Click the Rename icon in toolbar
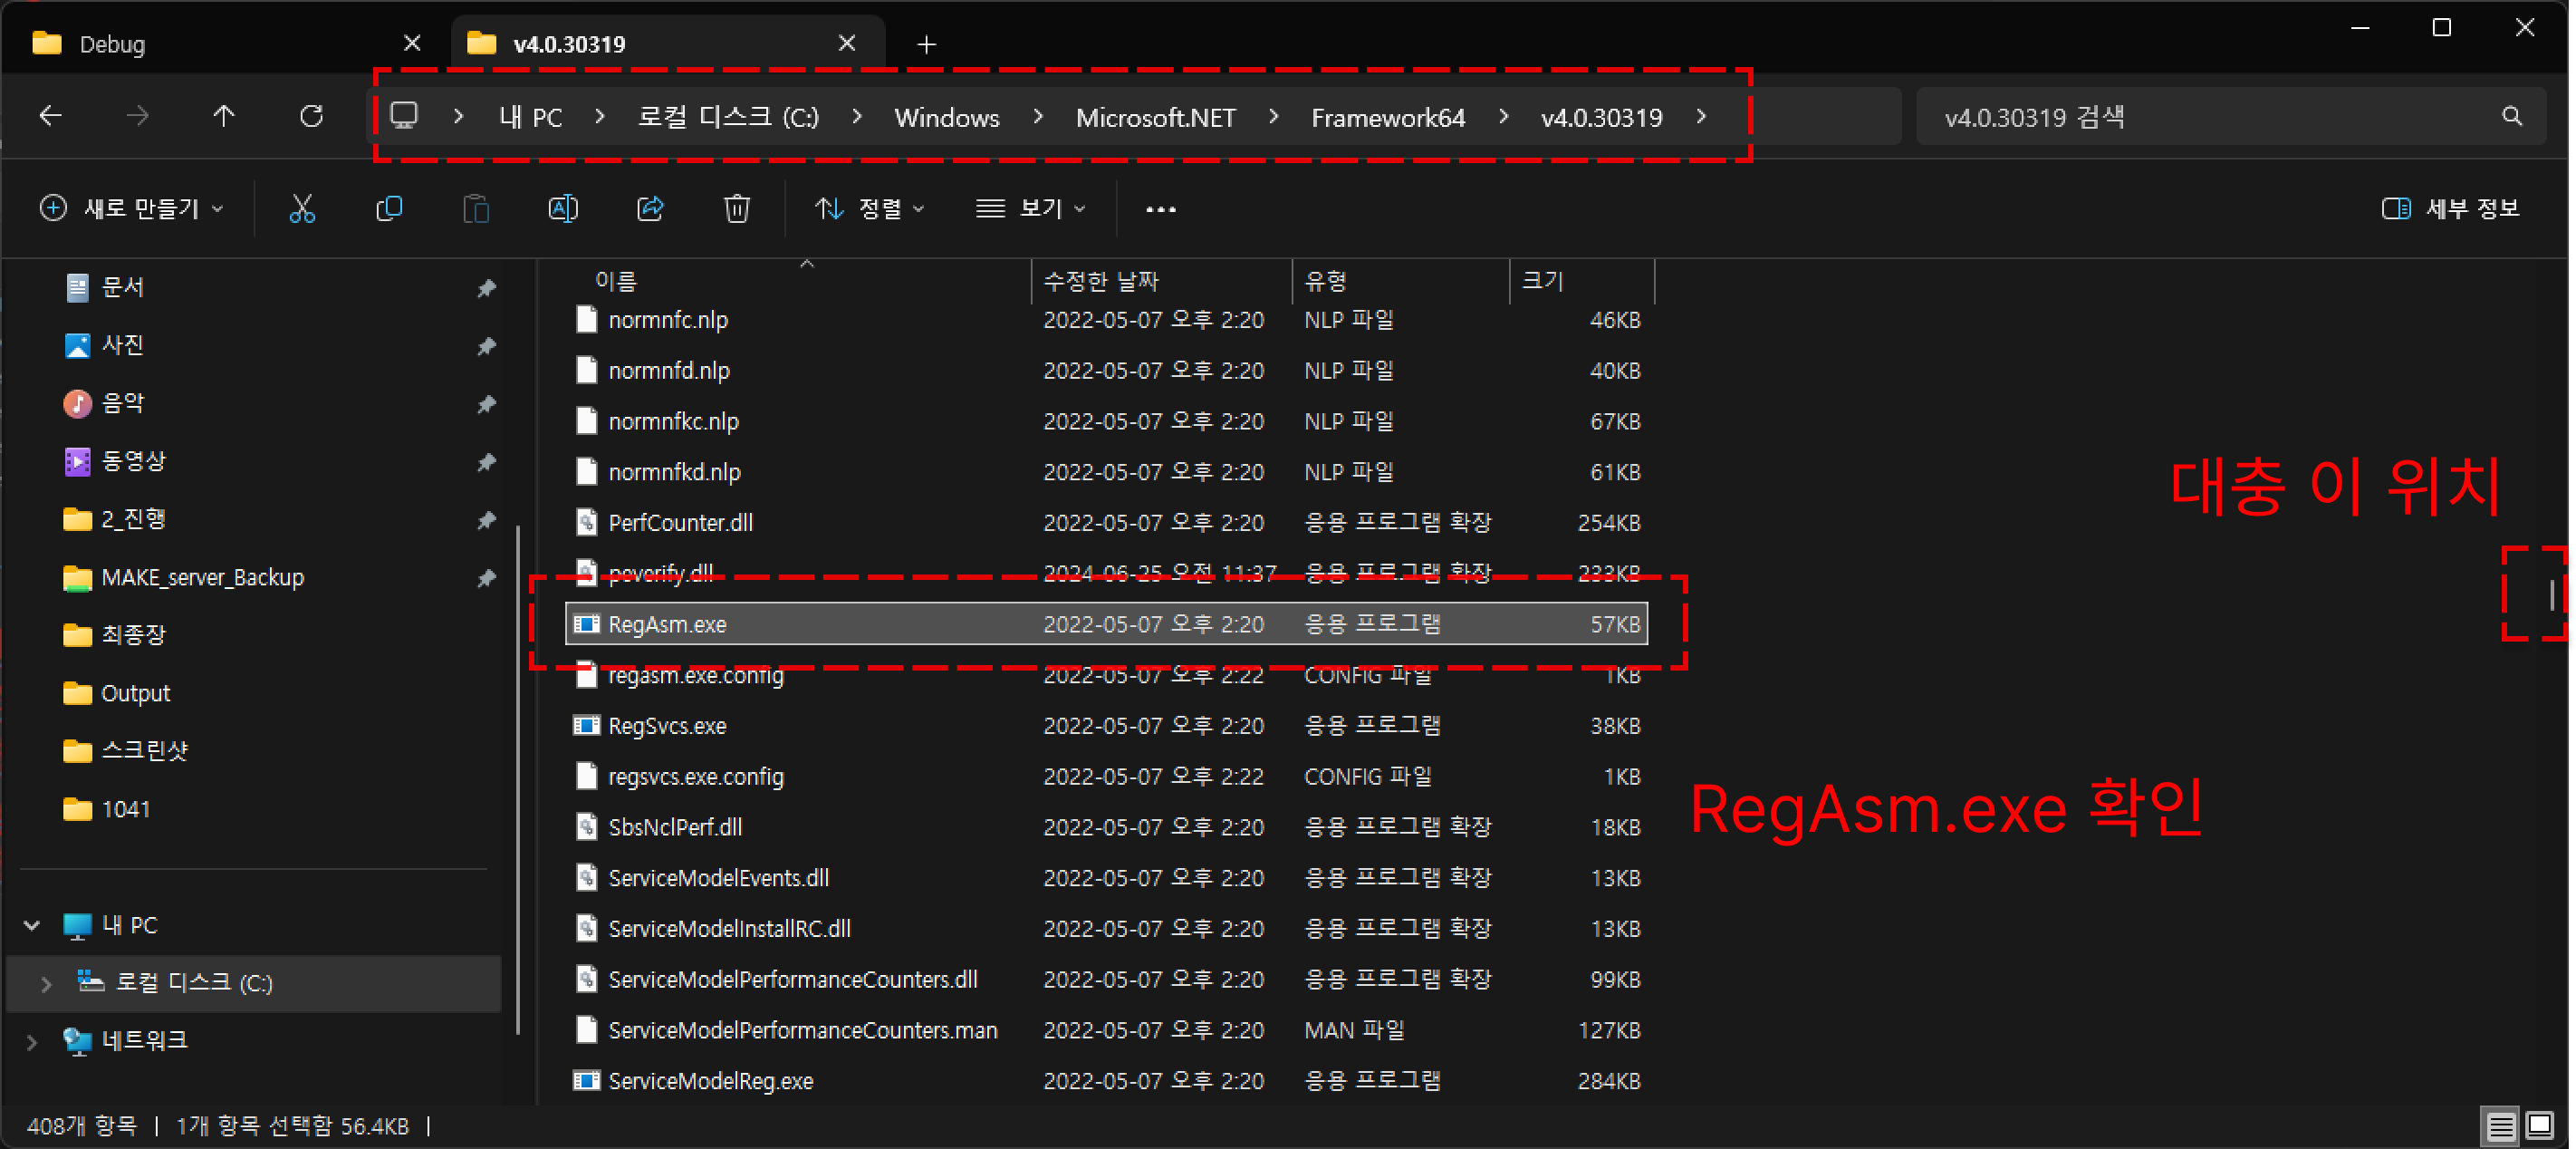 [563, 208]
